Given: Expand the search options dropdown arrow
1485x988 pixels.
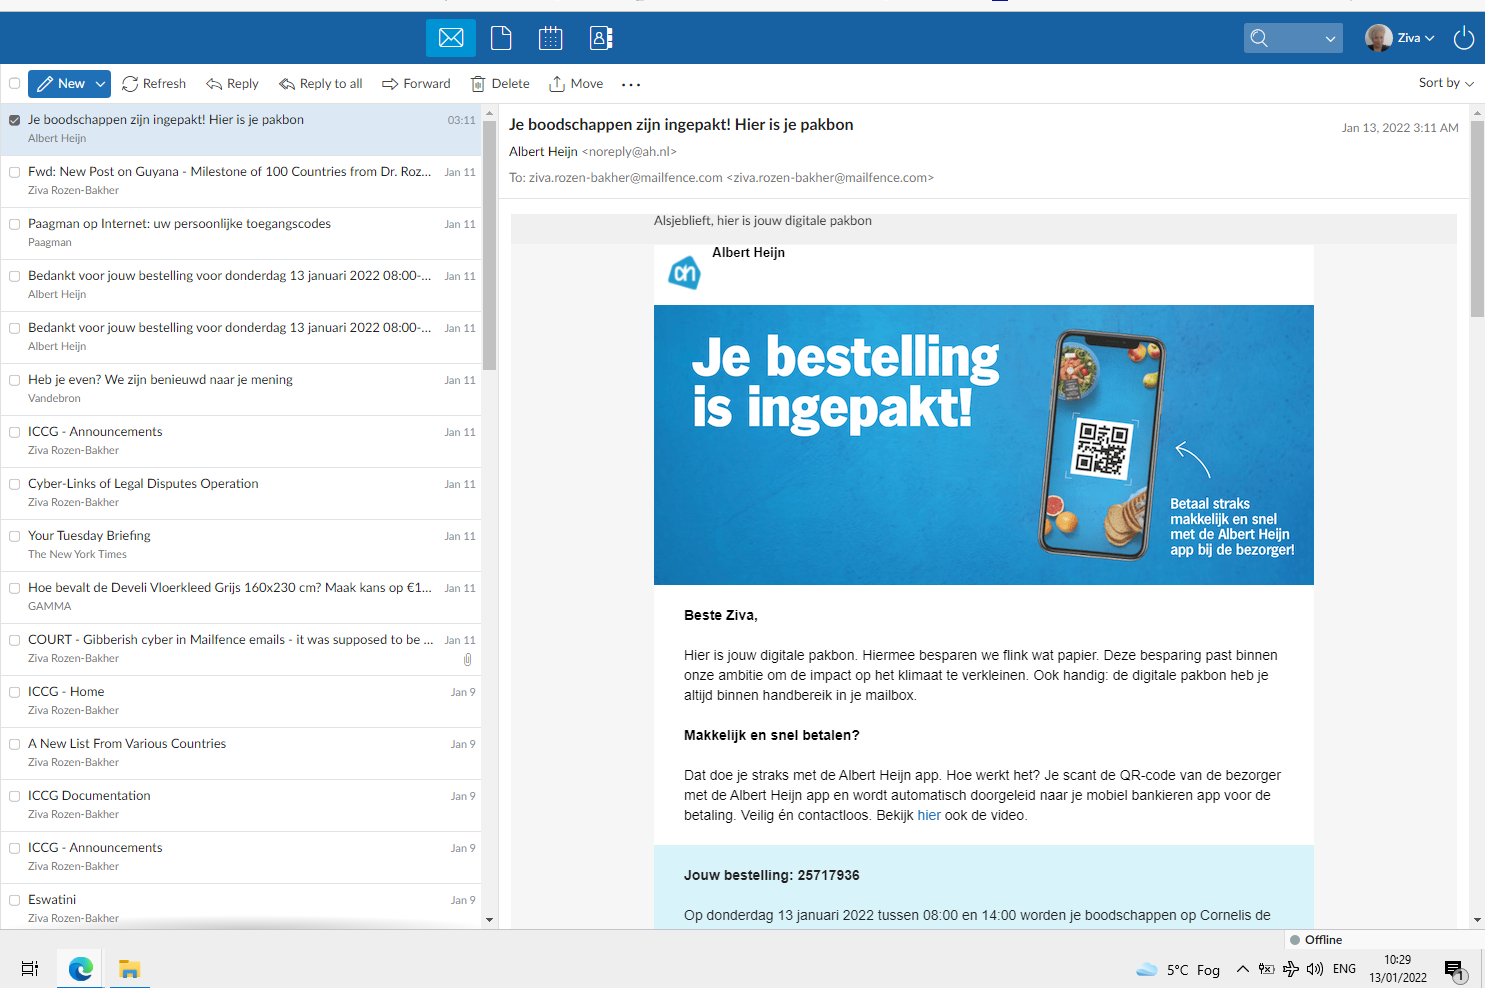Looking at the screenshot, I should 1330,39.
